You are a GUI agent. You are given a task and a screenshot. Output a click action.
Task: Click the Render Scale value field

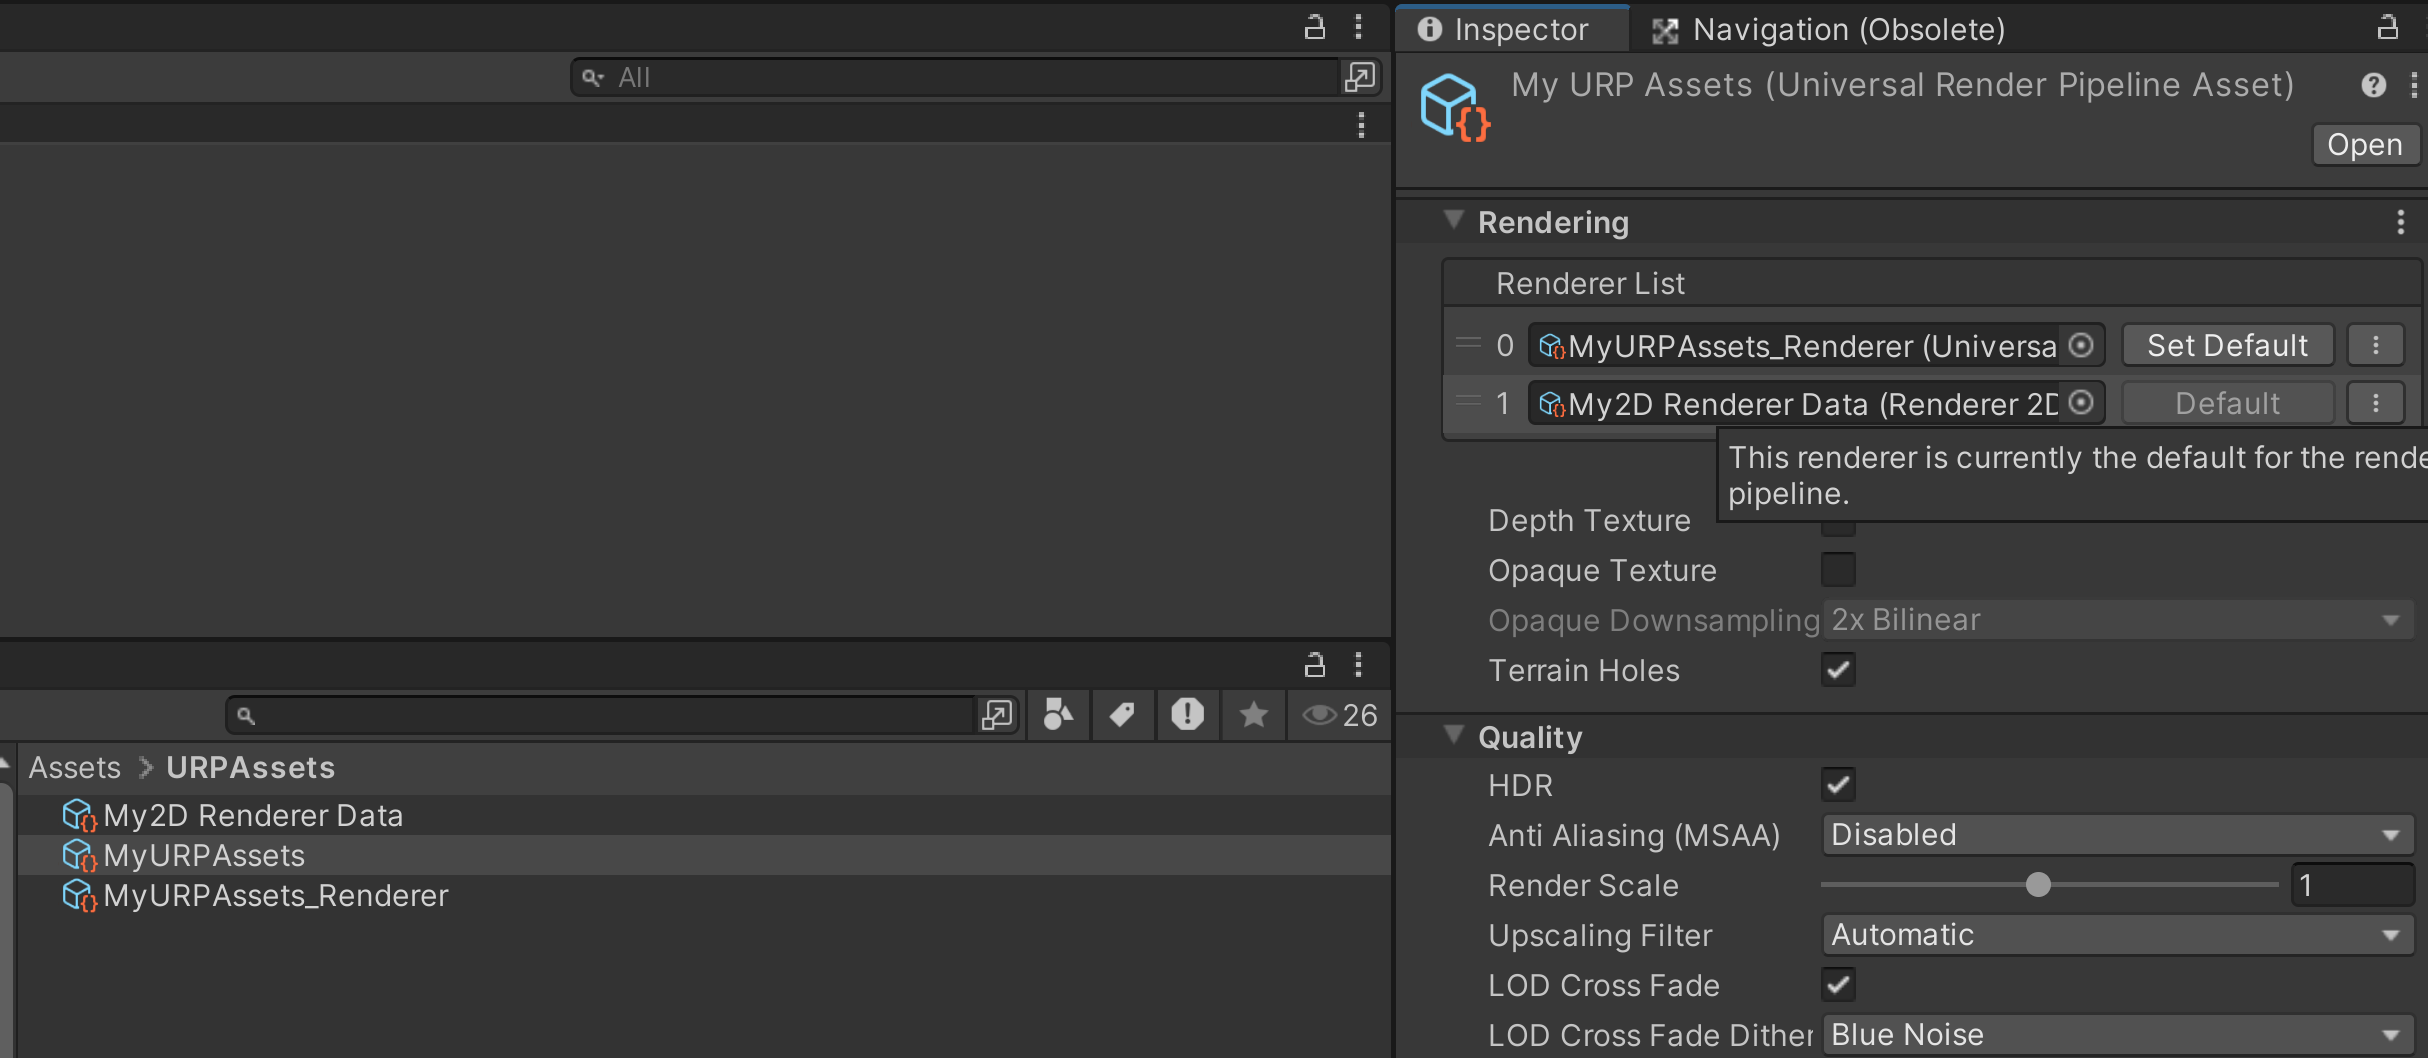[x=2352, y=885]
